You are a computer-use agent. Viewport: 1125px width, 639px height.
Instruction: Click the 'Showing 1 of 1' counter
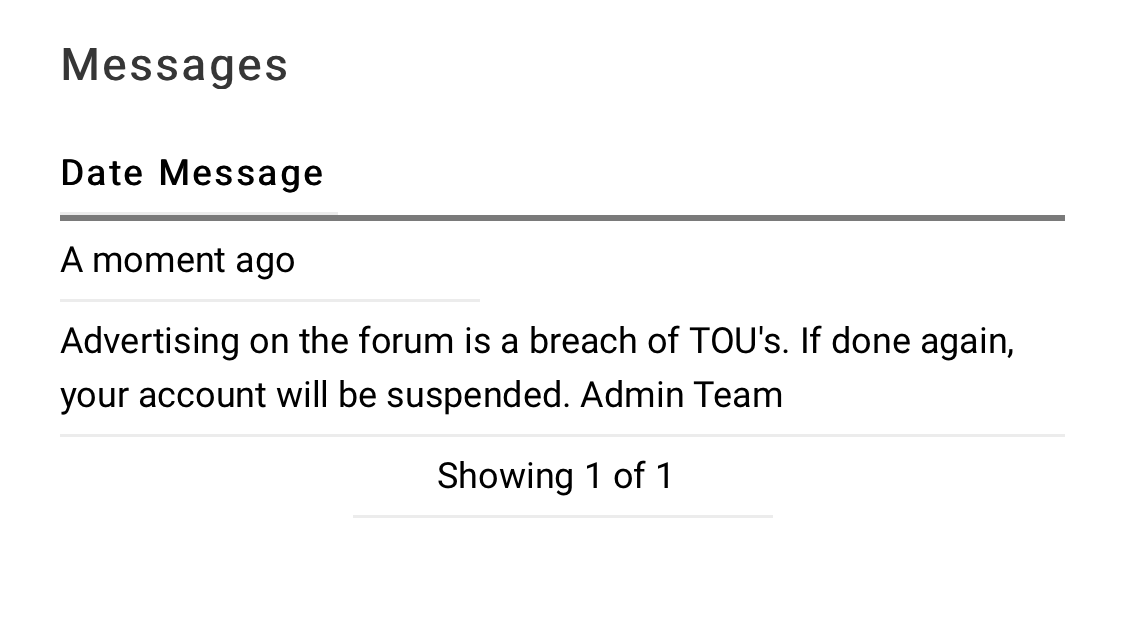coord(555,476)
